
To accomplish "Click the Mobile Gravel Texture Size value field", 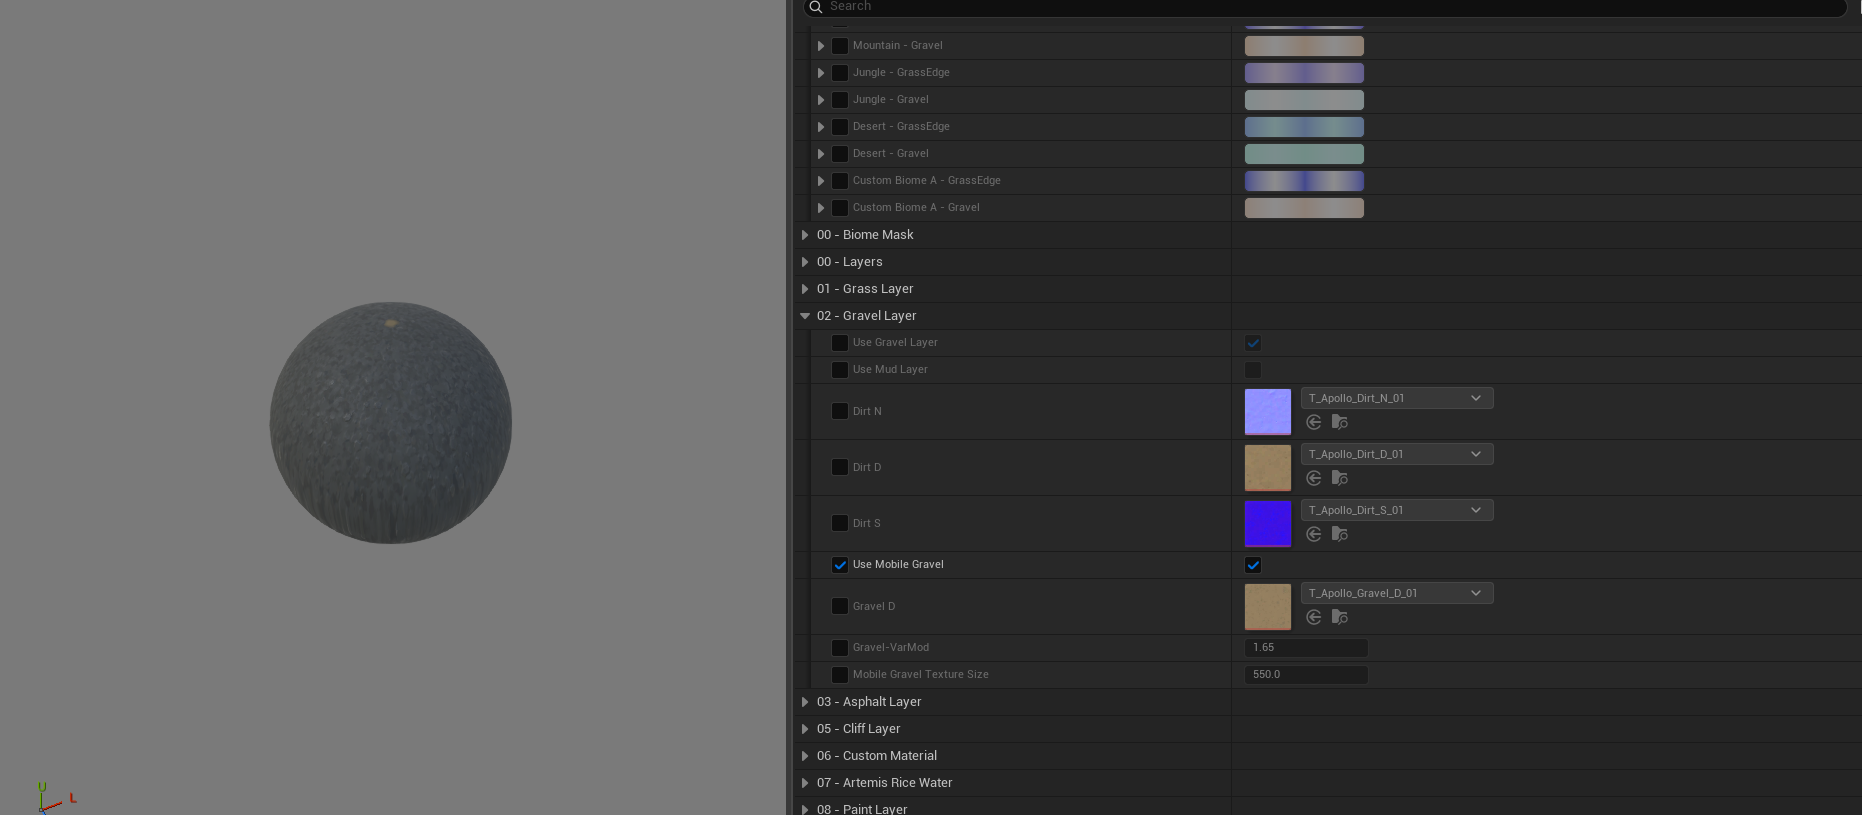I will (1305, 675).
